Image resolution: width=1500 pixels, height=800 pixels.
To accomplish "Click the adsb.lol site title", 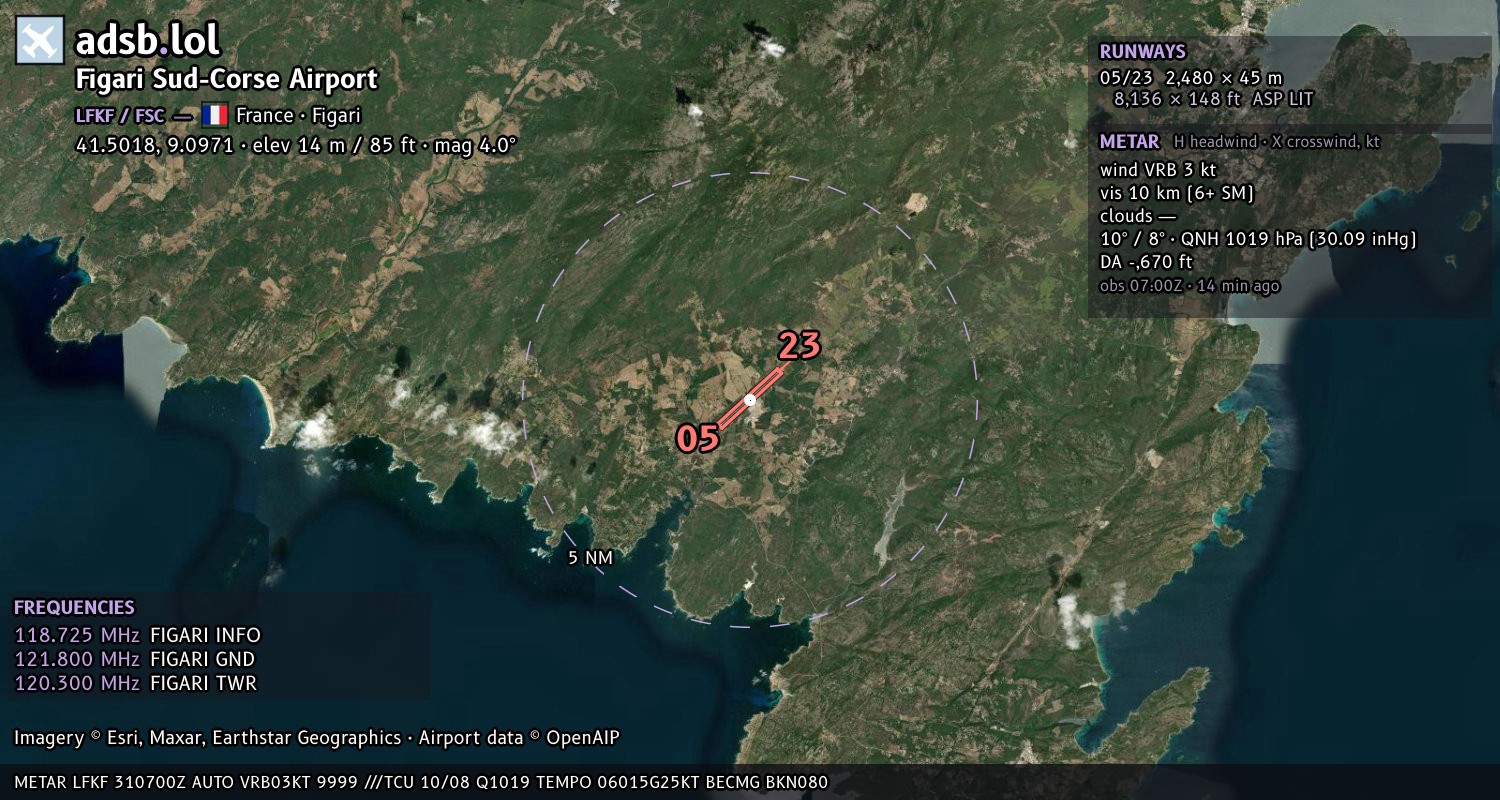I will (x=147, y=40).
